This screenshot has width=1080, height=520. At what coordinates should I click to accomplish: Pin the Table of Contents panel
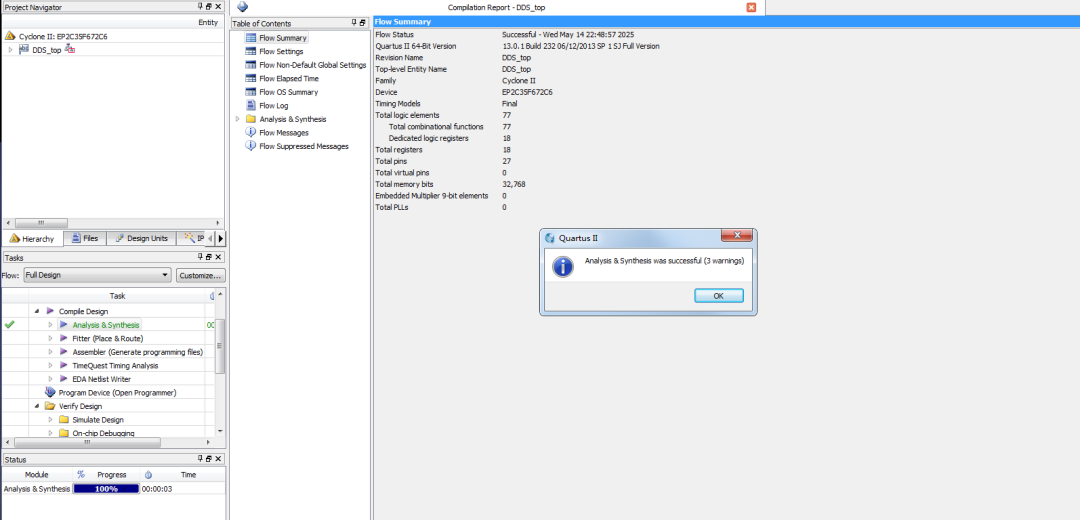pyautogui.click(x=353, y=23)
